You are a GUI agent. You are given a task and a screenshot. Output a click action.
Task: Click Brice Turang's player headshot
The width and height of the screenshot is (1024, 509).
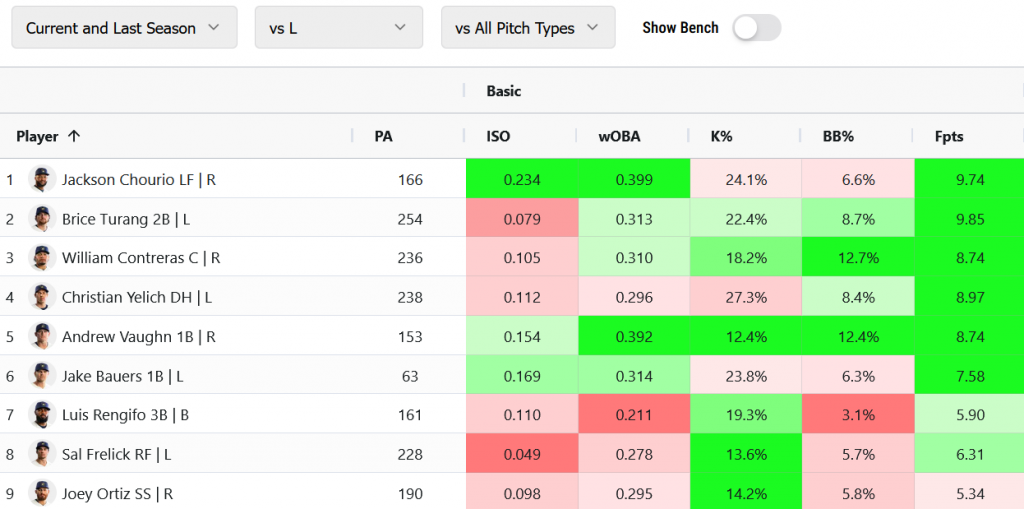point(42,218)
